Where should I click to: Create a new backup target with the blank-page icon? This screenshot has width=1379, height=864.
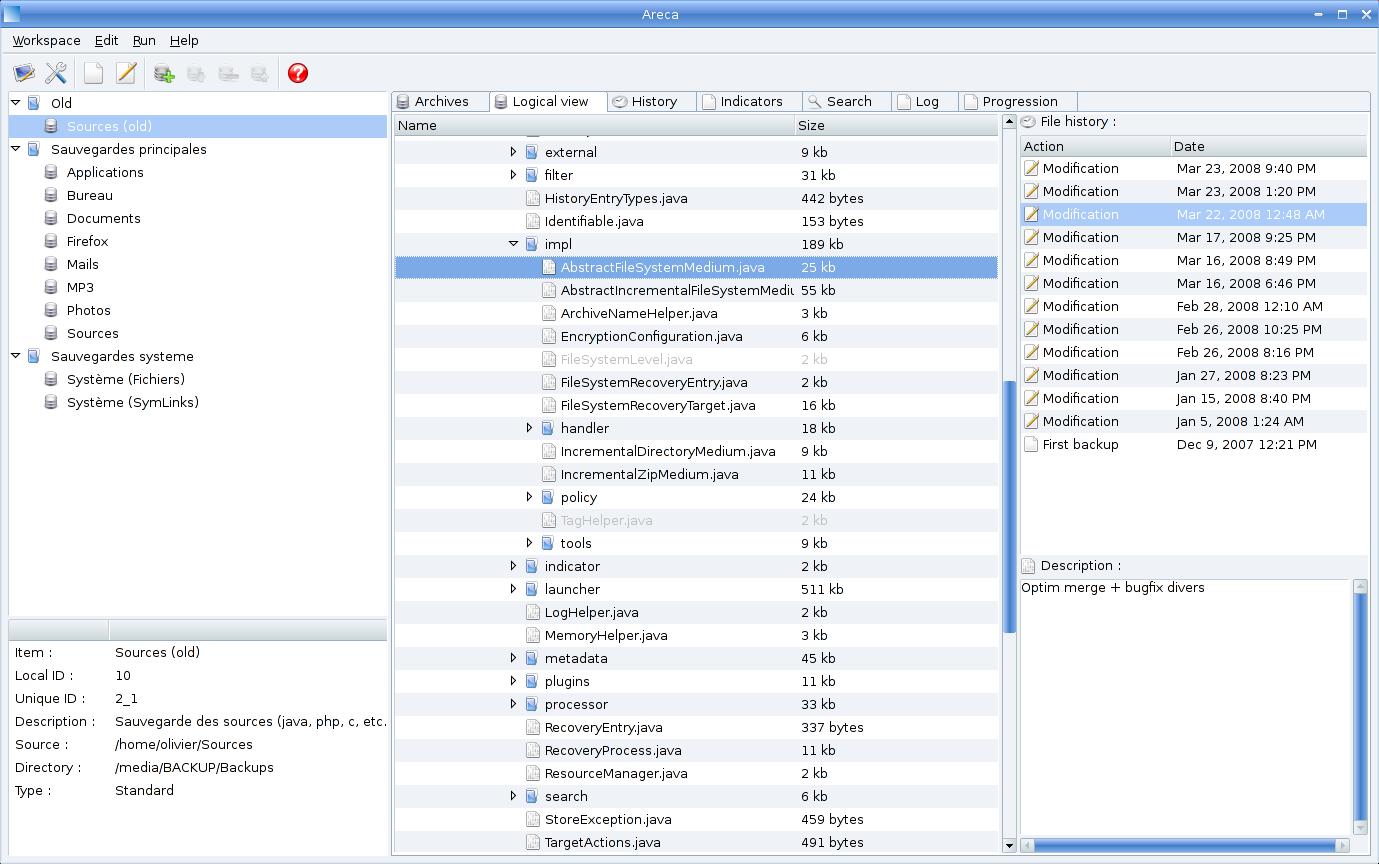pyautogui.click(x=92, y=72)
